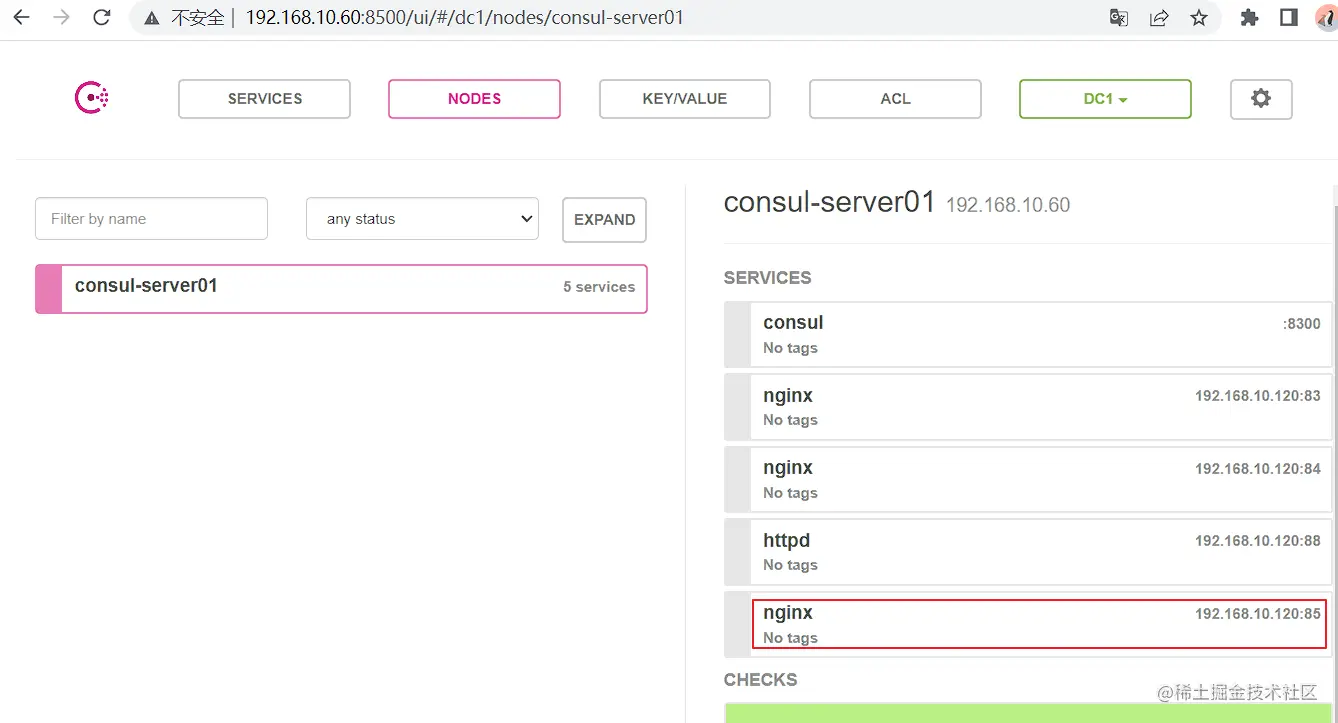Open the translate page icon
This screenshot has width=1338, height=723.
click(x=1119, y=18)
